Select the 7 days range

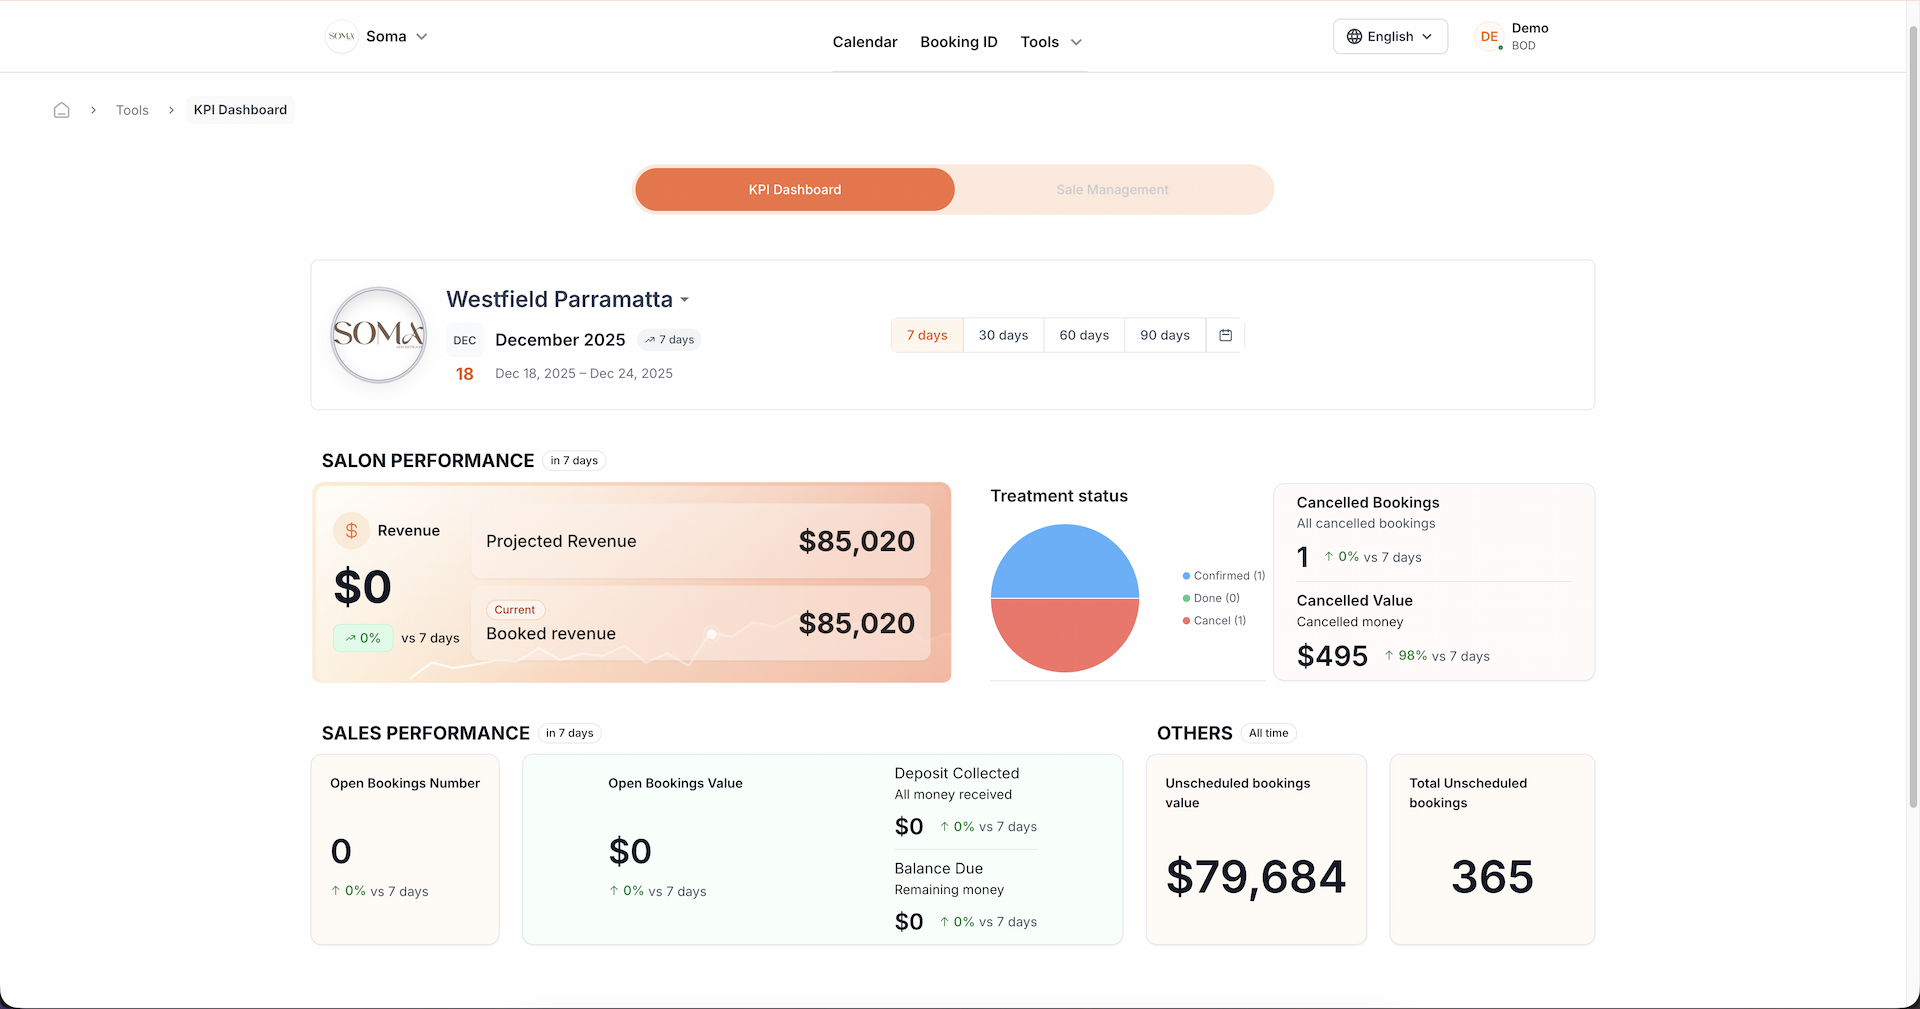[x=927, y=336]
